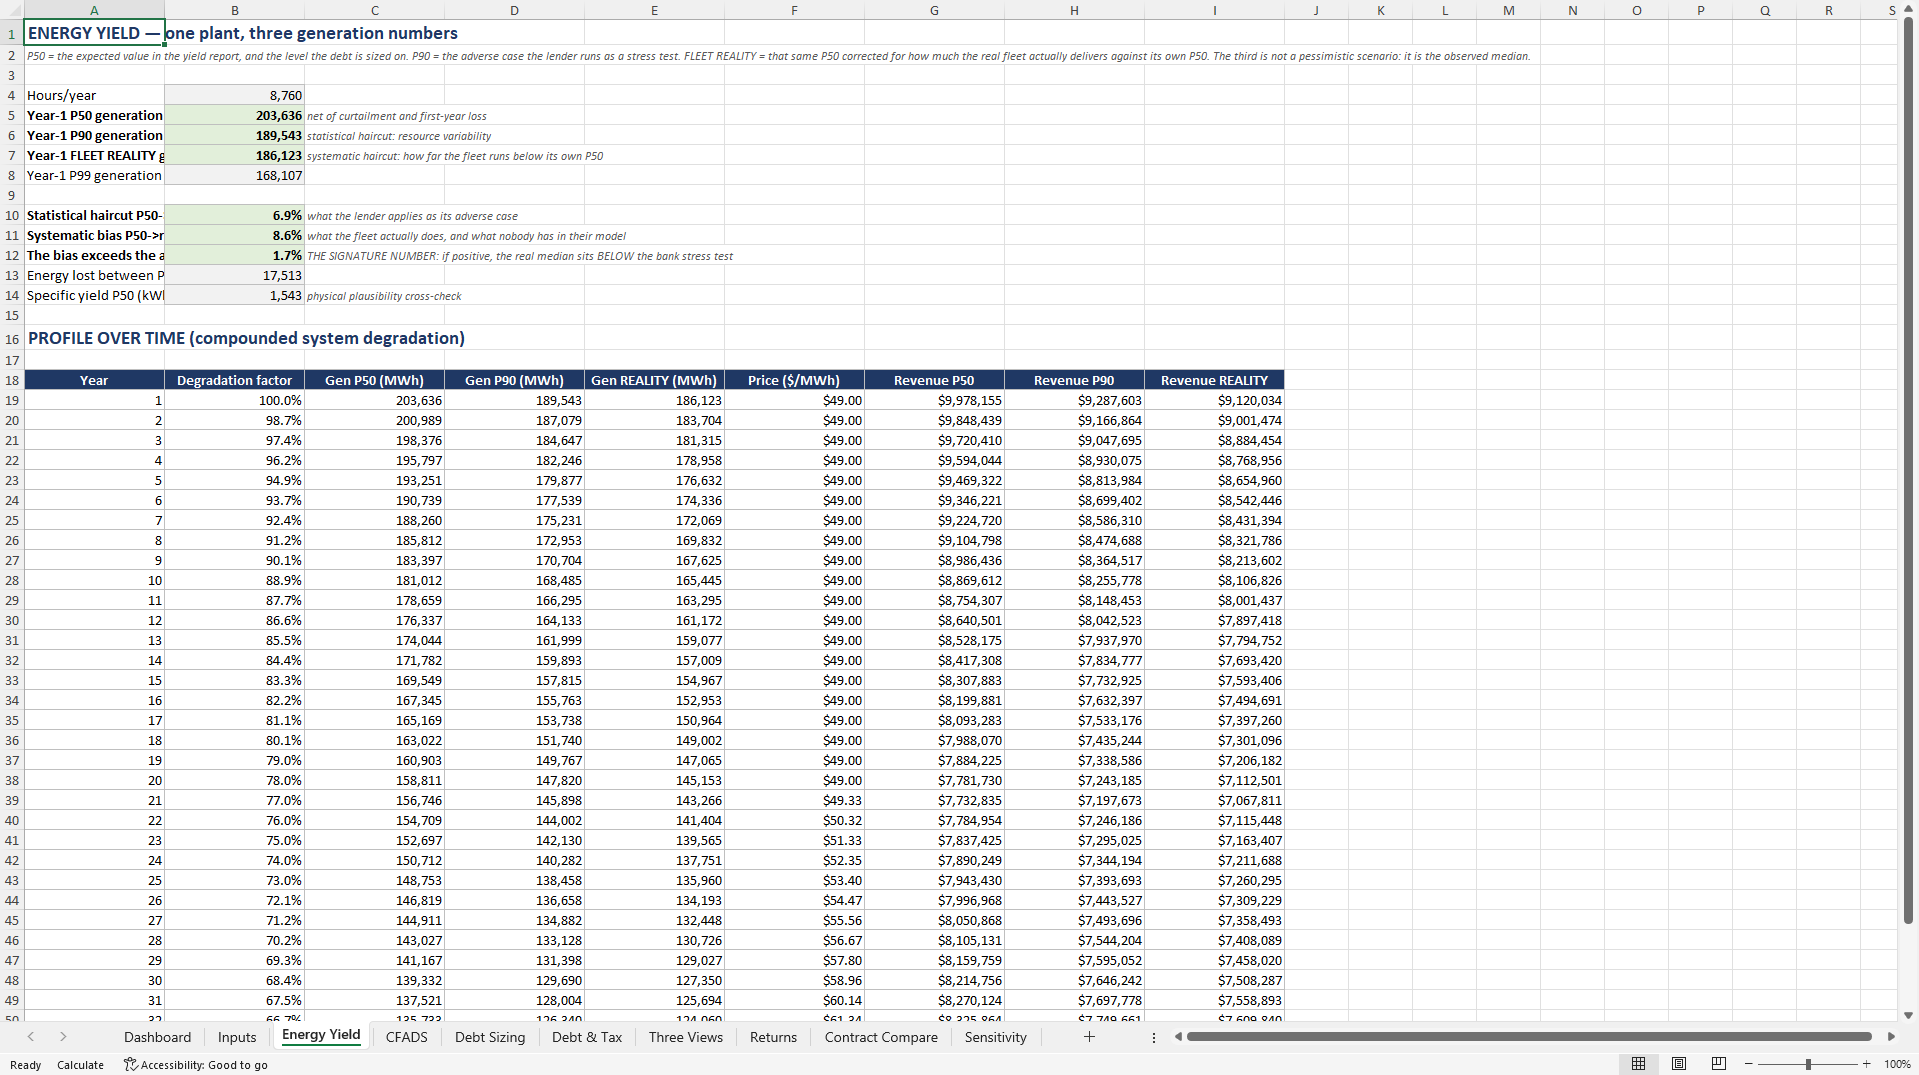Click the zoom in plus icon
This screenshot has height=1075, width=1919.
[1866, 1064]
